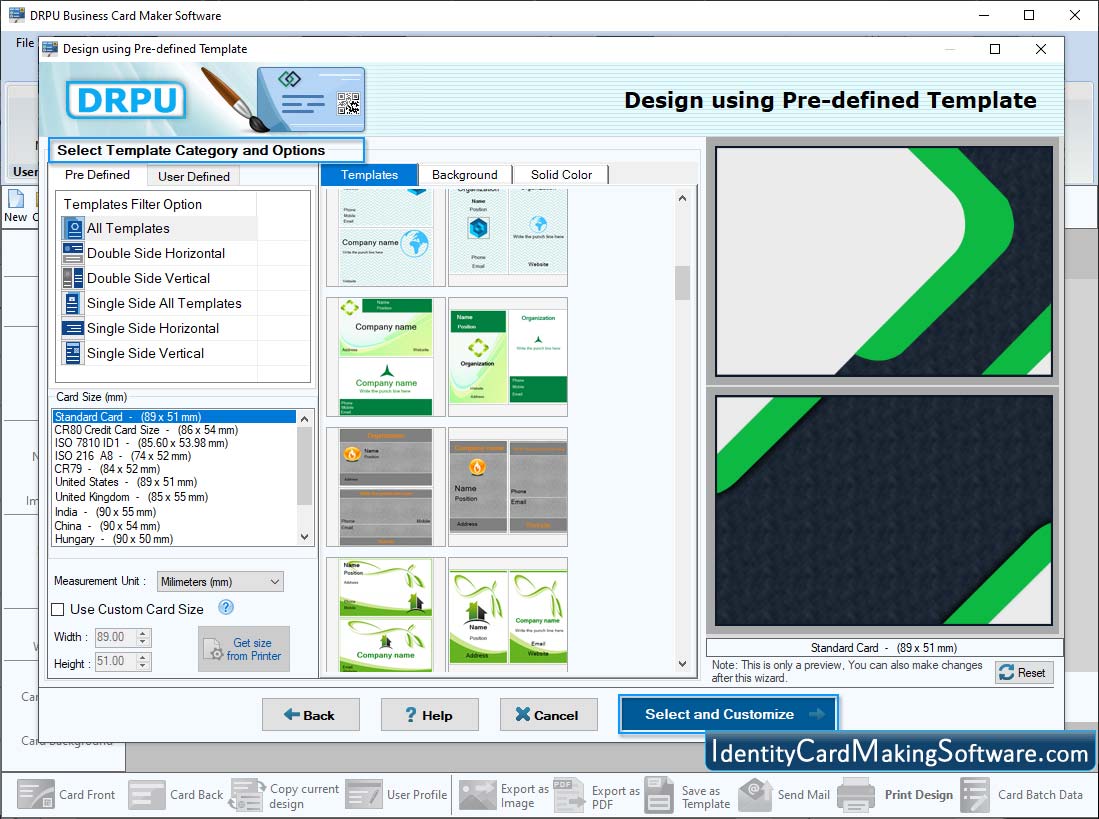Click card size list up arrow

[304, 419]
